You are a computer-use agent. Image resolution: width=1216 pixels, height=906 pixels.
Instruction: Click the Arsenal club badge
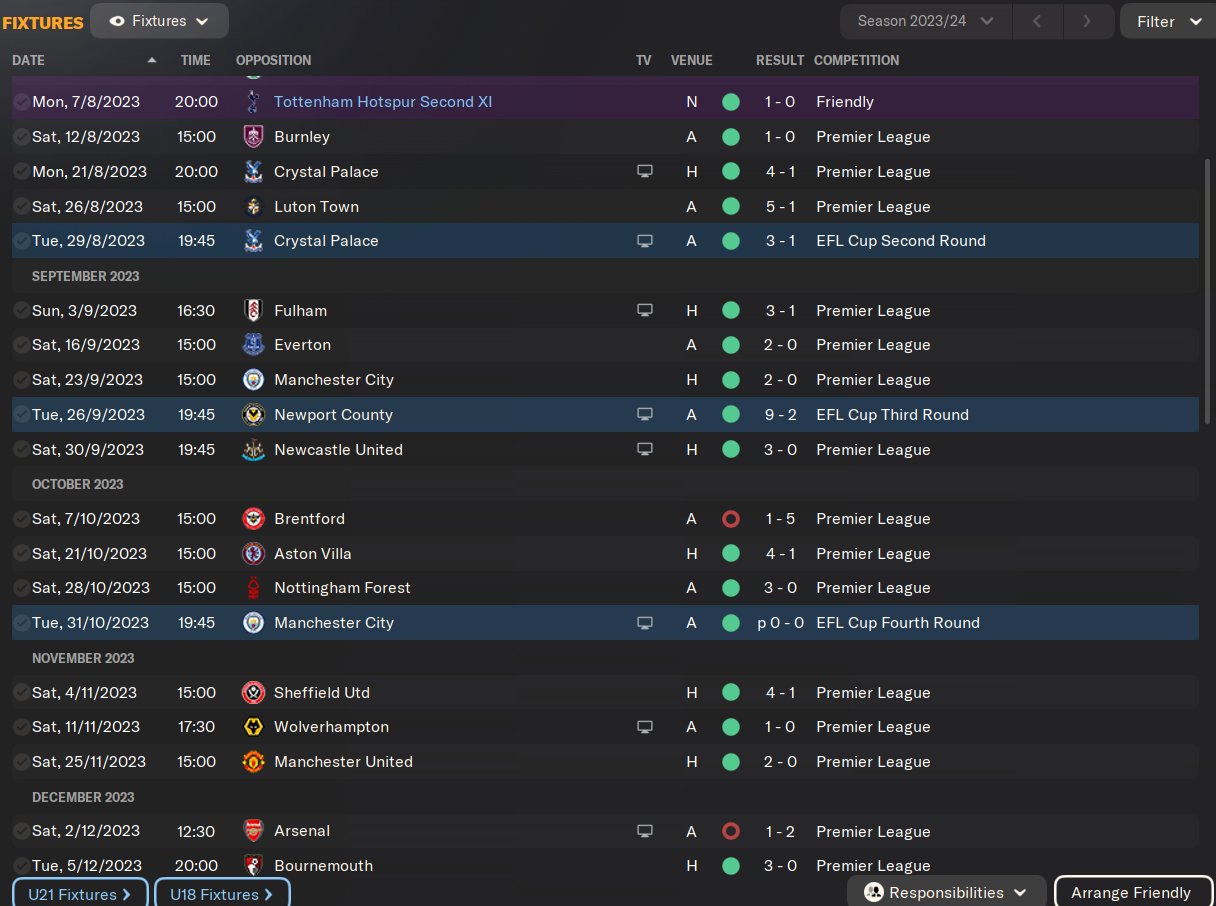(x=253, y=831)
